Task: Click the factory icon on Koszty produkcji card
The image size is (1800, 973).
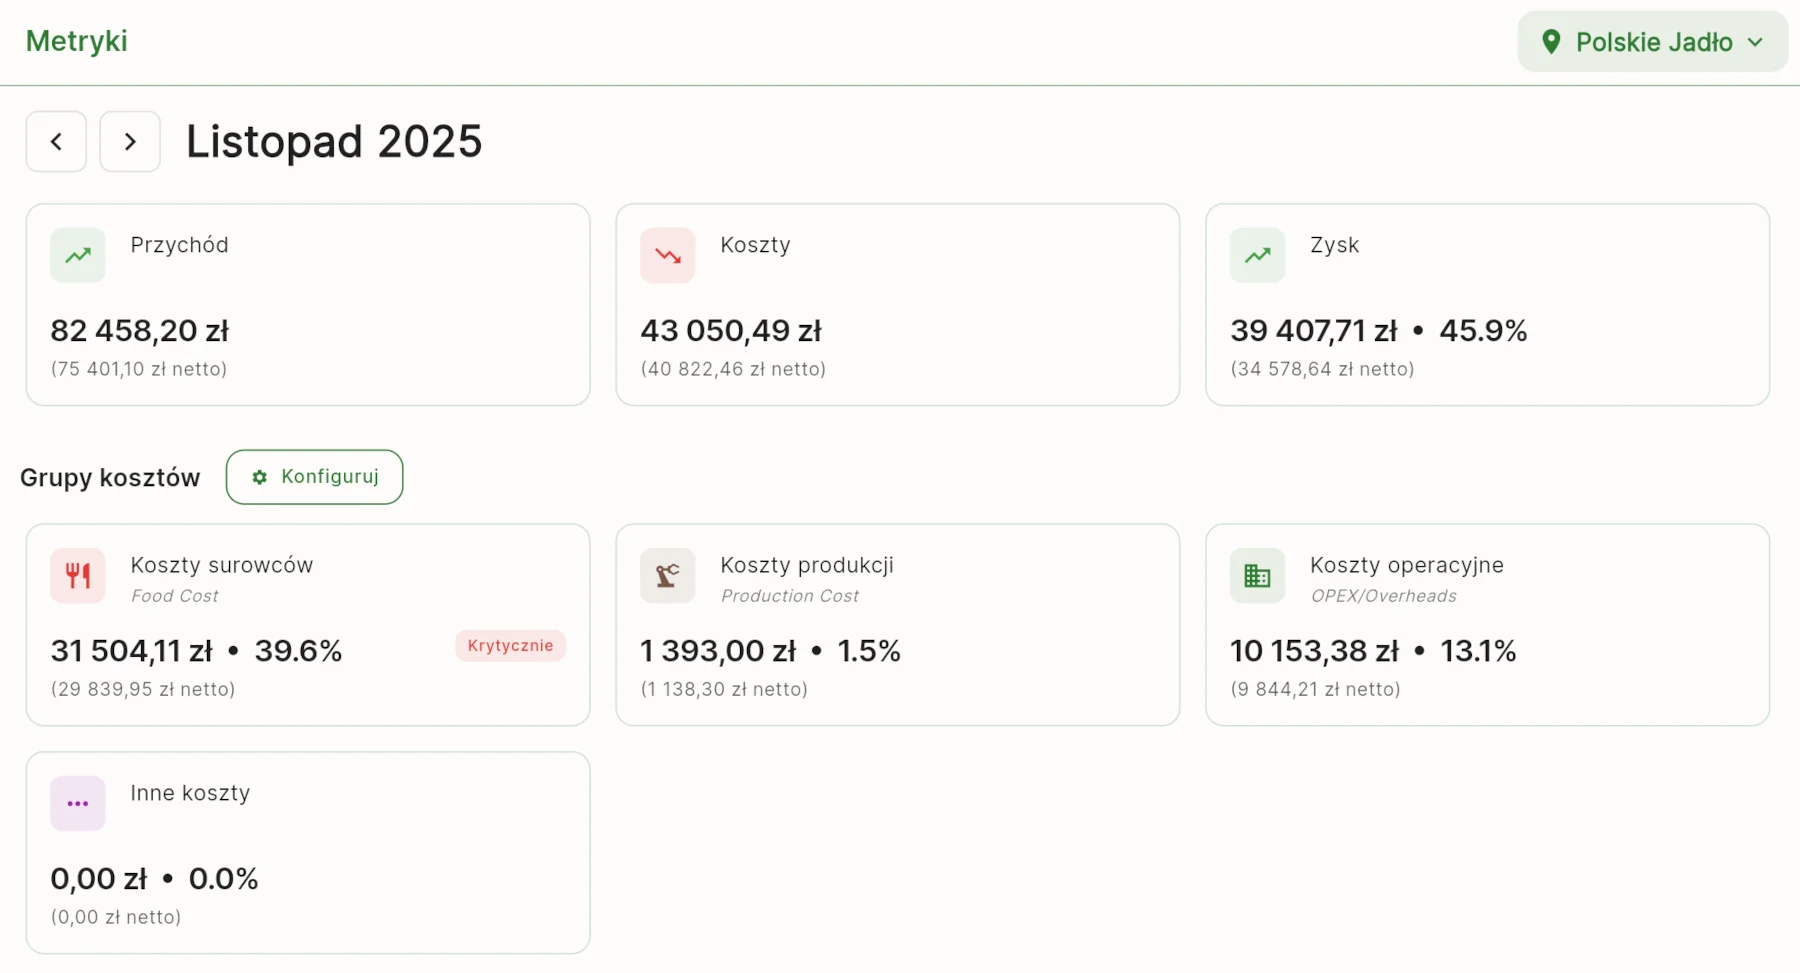Action: [x=667, y=575]
